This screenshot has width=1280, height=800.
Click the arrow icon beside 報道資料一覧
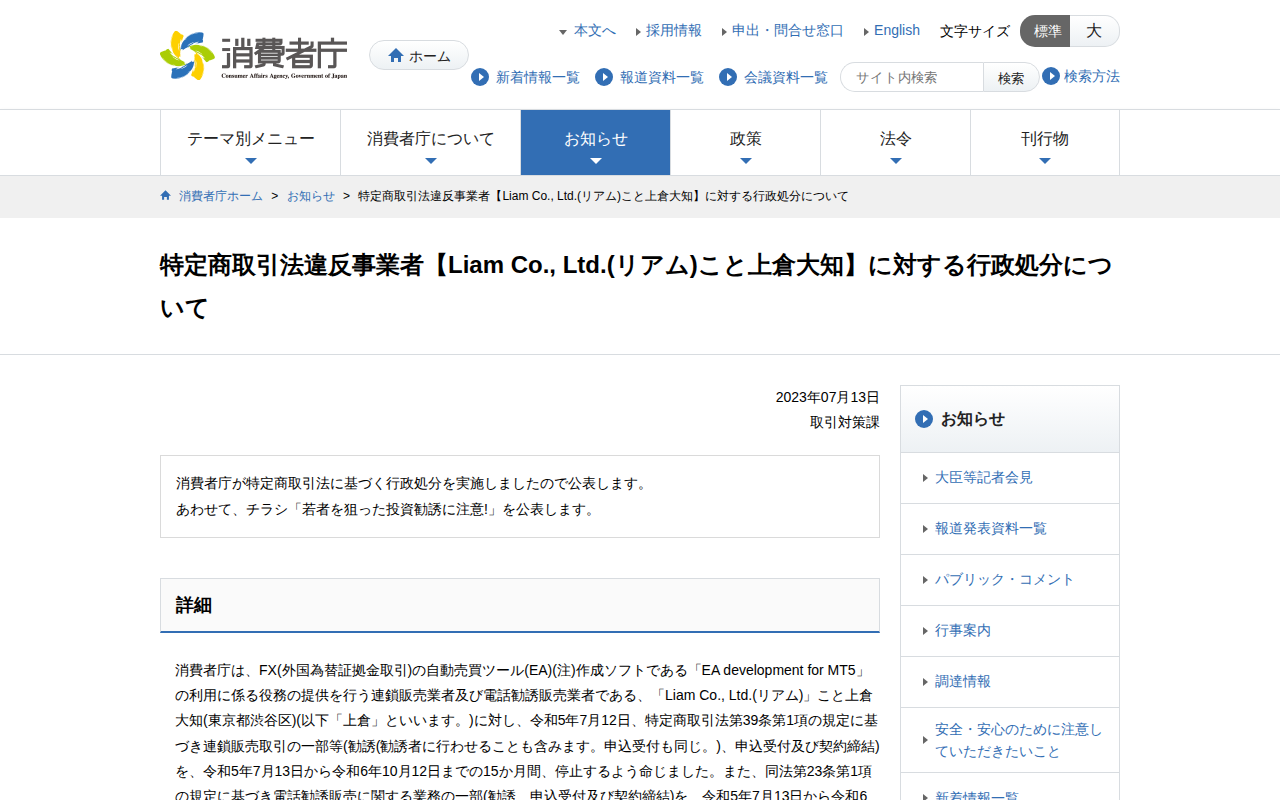pyautogui.click(x=604, y=77)
